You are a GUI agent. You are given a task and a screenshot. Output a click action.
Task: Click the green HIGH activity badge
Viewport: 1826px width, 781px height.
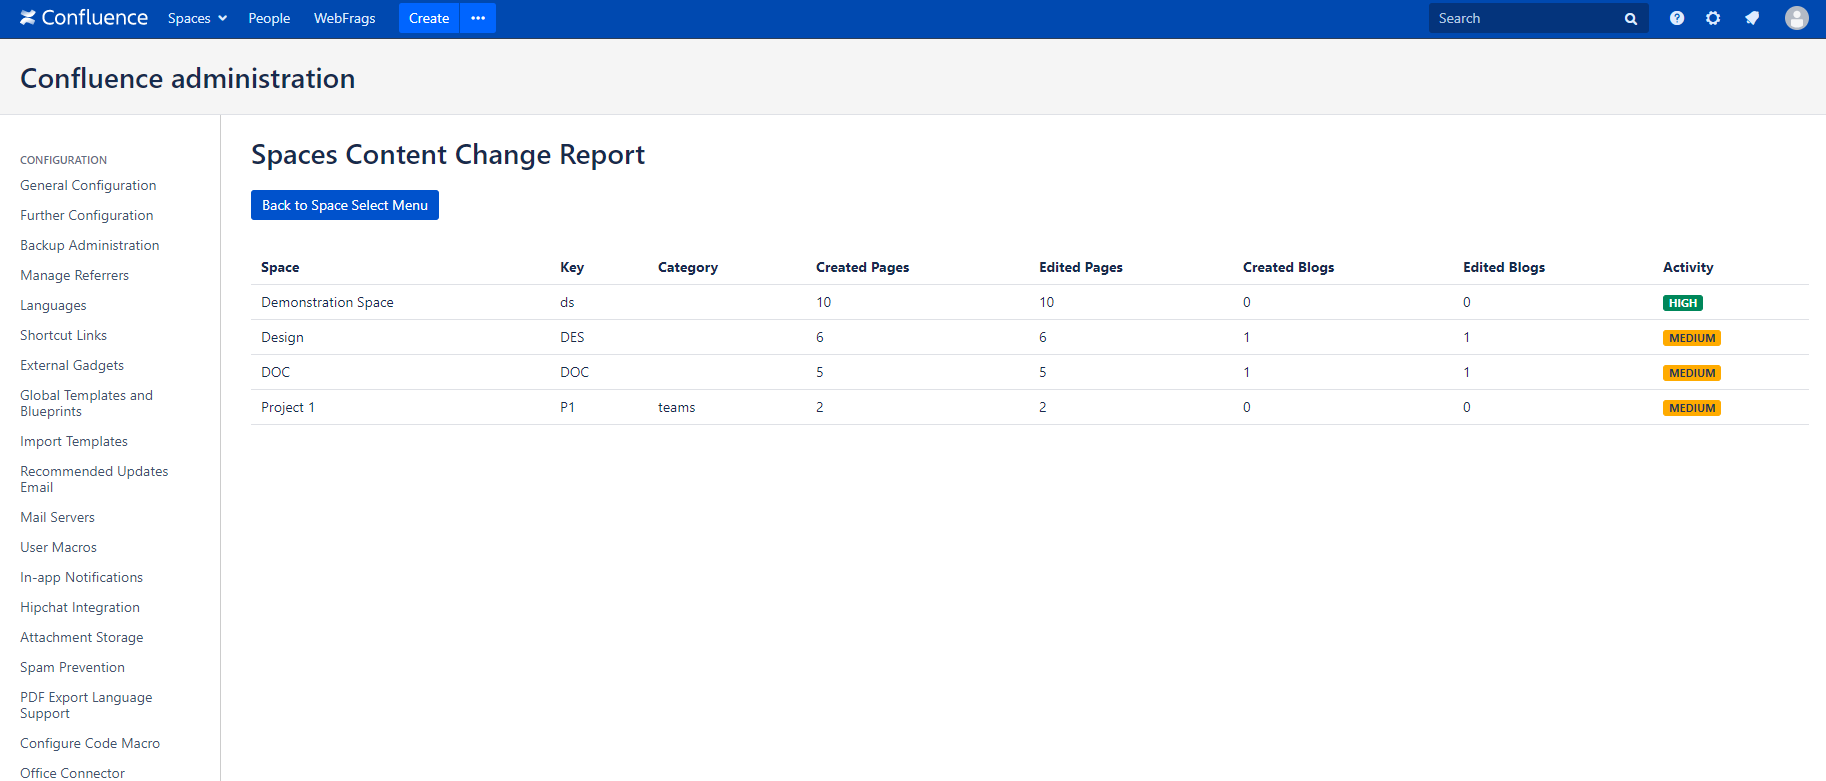tap(1683, 303)
